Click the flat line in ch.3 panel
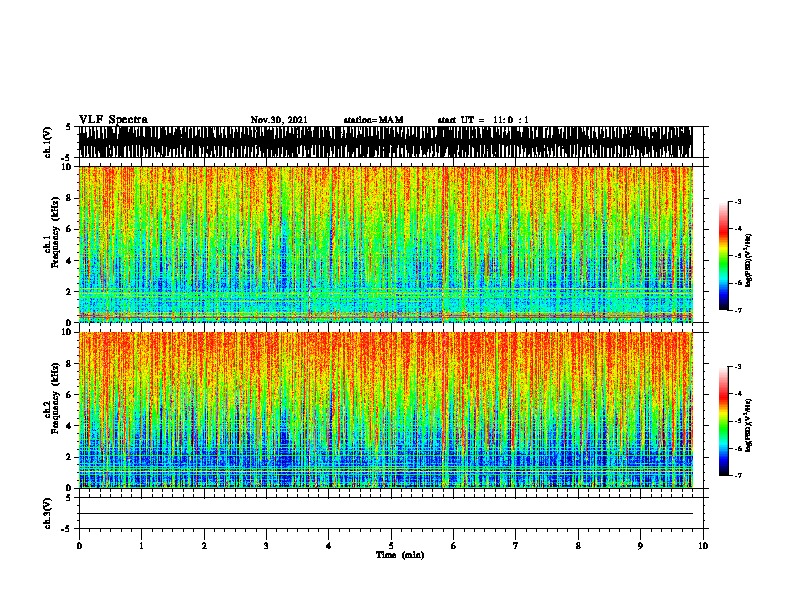The height and width of the screenshot is (612, 792). 385,514
